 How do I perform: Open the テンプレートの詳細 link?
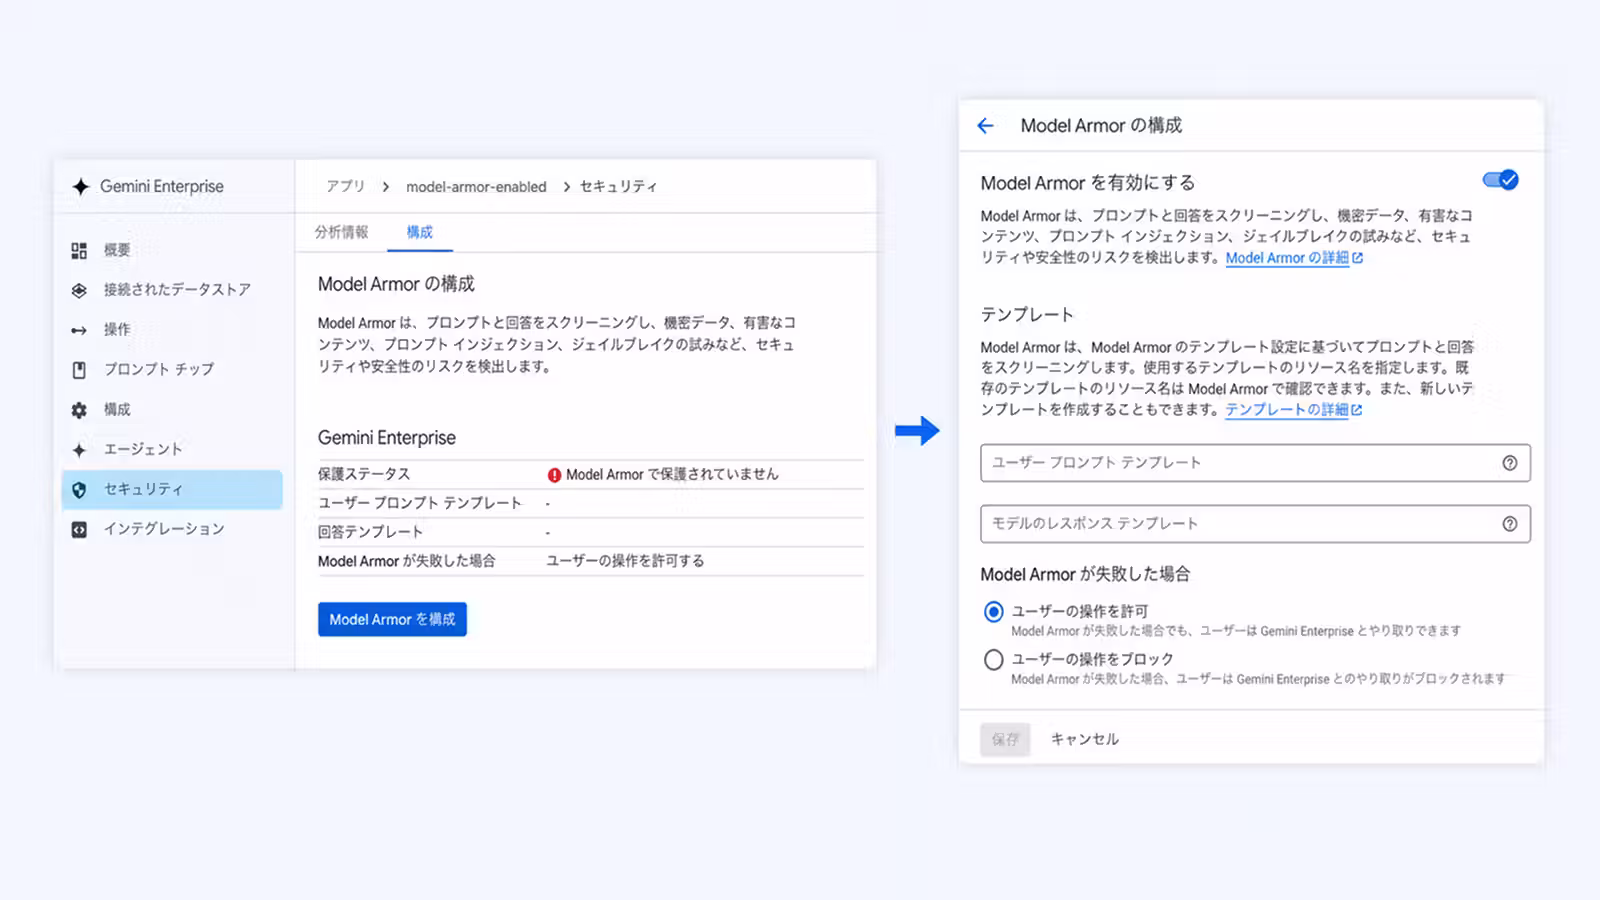(1294, 410)
